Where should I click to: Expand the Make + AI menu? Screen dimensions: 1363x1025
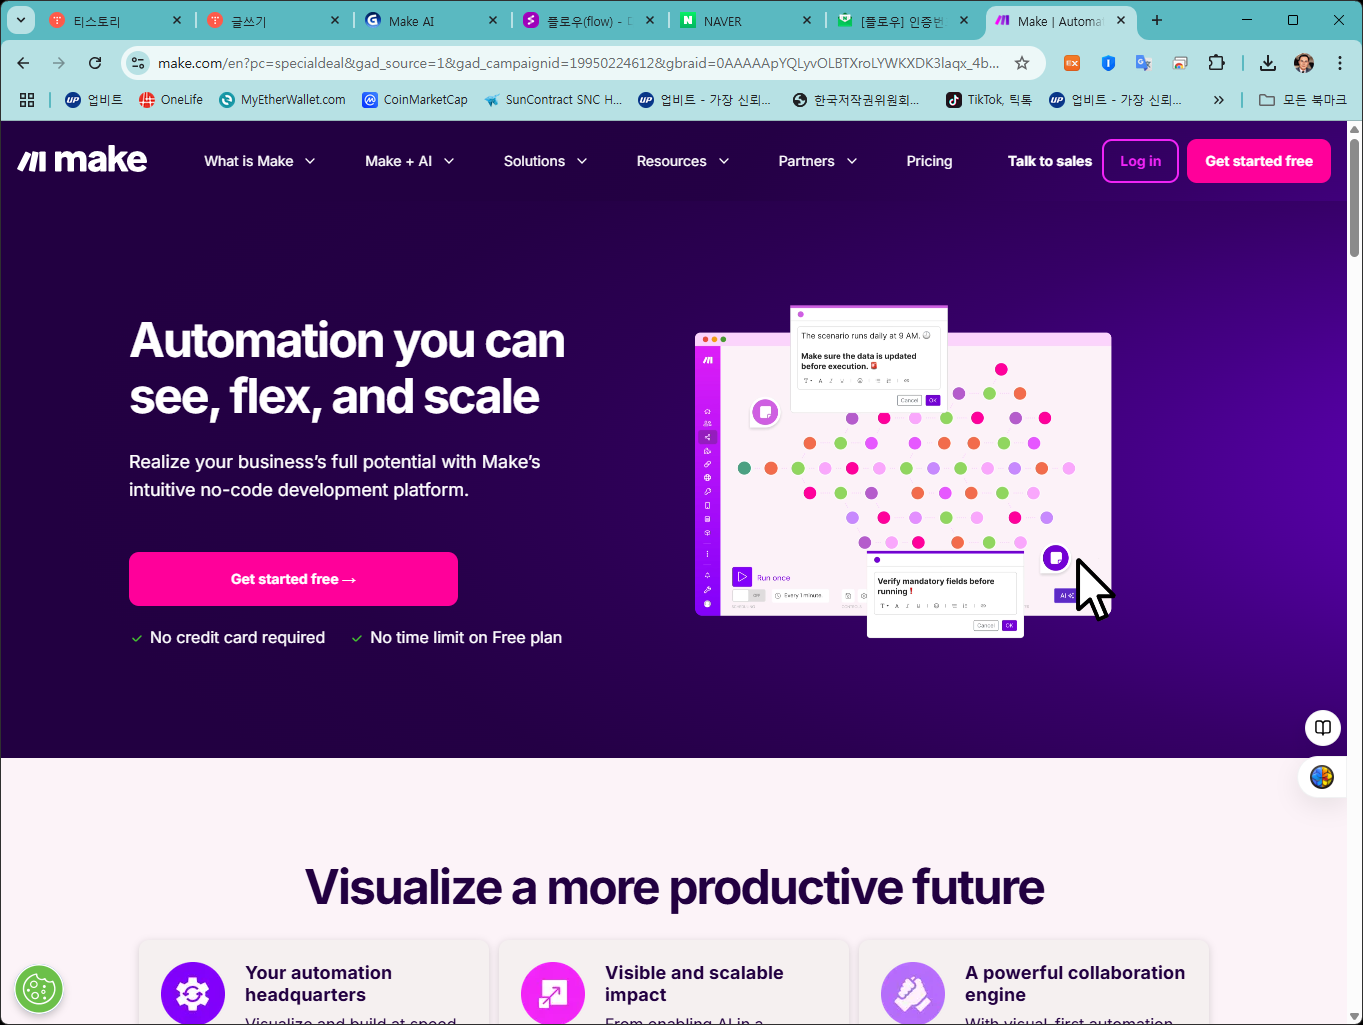[x=410, y=161]
